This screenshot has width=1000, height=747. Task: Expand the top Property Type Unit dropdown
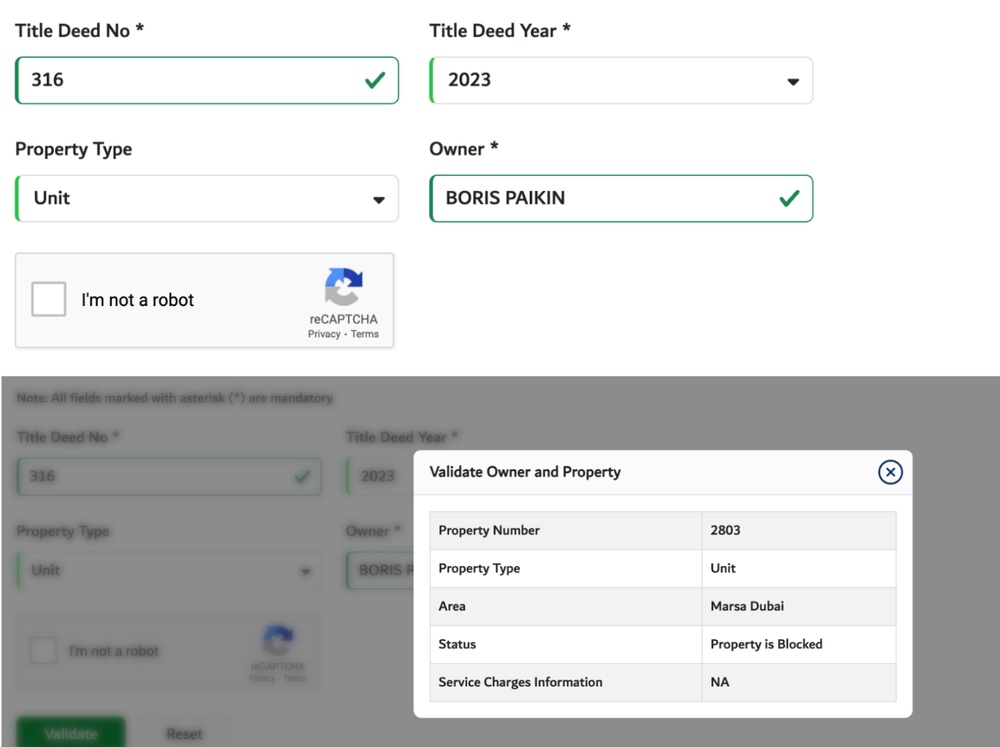point(378,199)
